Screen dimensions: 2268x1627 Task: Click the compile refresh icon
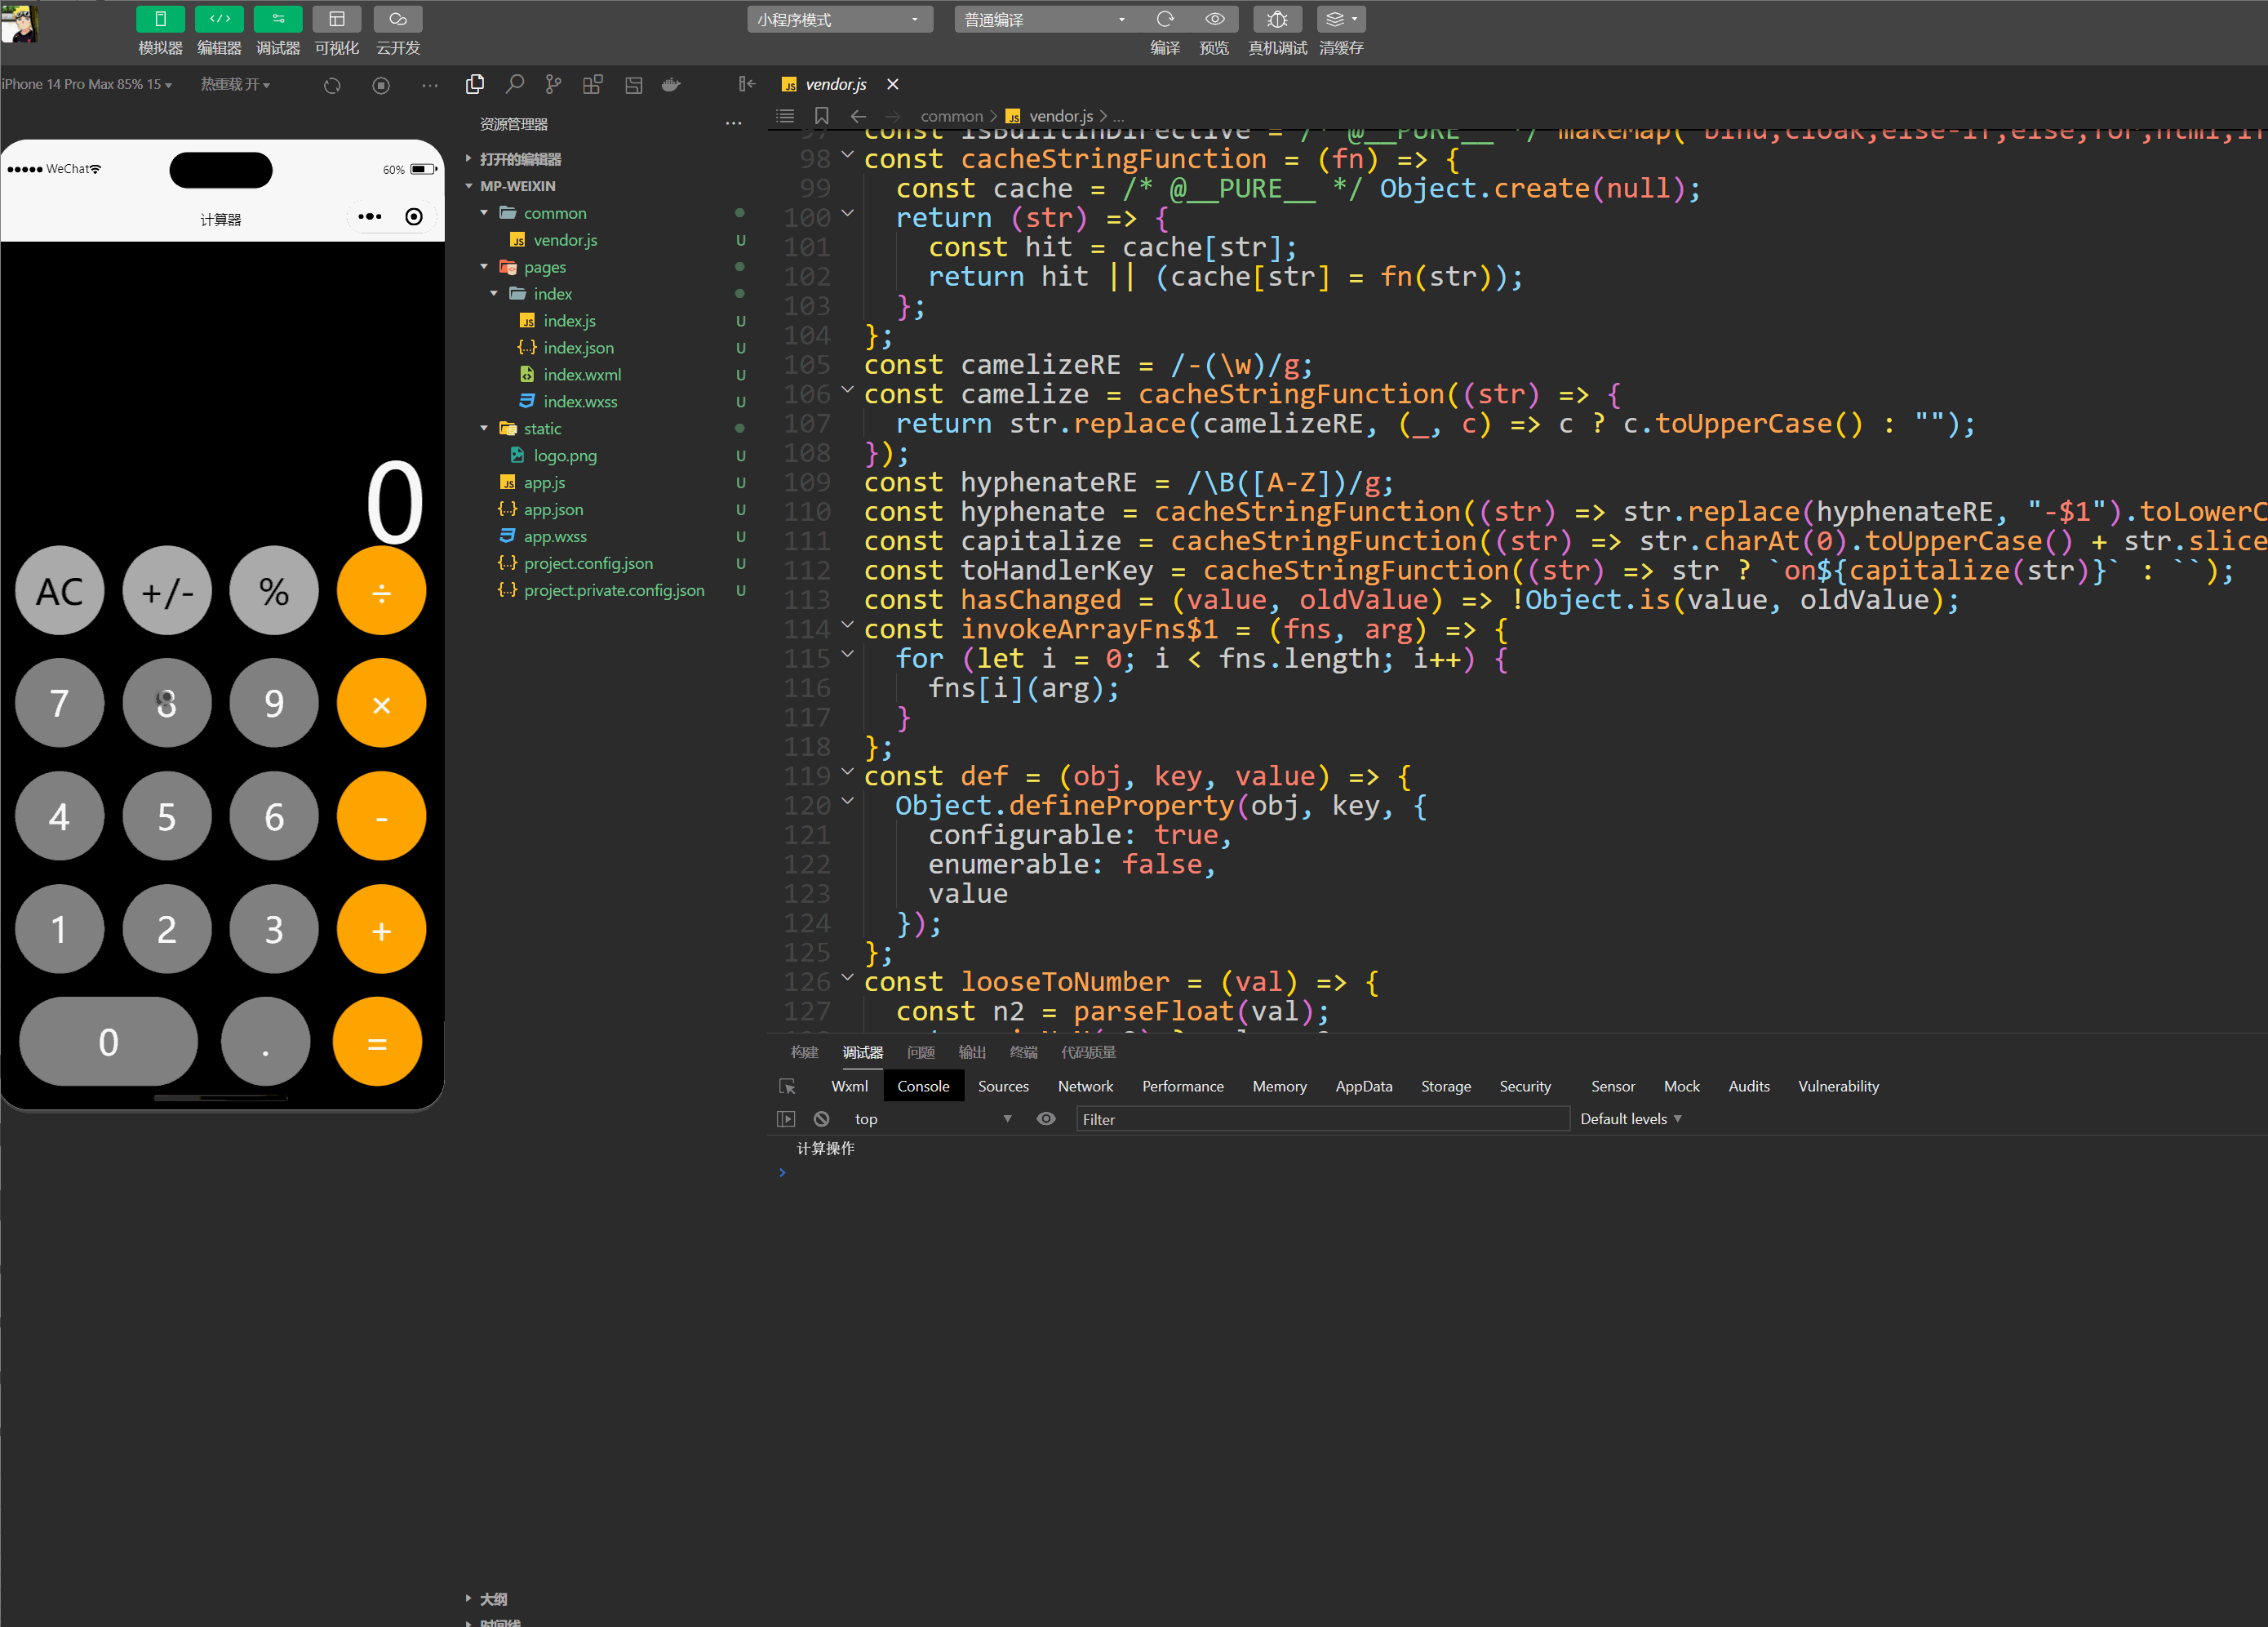1165,19
